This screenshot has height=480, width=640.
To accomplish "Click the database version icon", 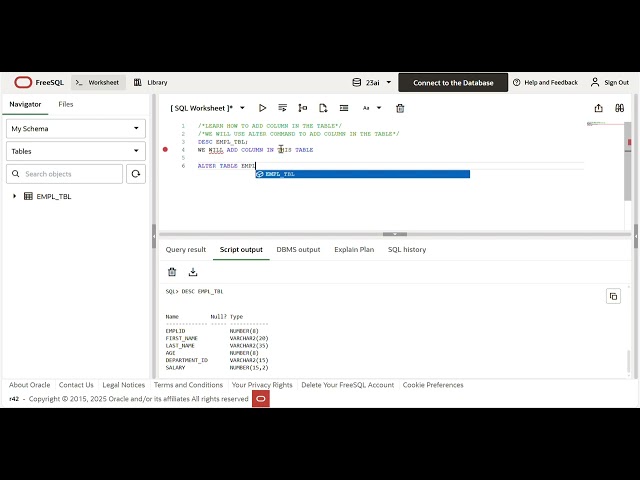I will point(356,82).
